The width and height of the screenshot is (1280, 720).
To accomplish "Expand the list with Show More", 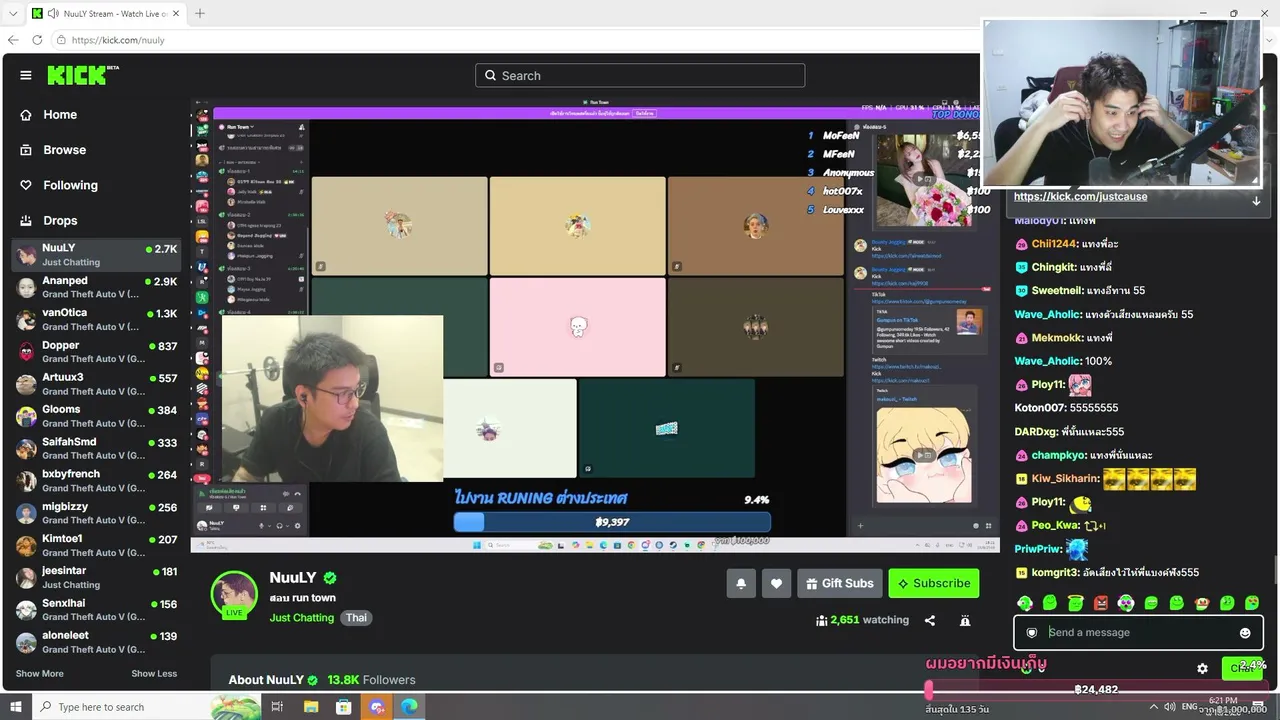I will click(x=39, y=674).
